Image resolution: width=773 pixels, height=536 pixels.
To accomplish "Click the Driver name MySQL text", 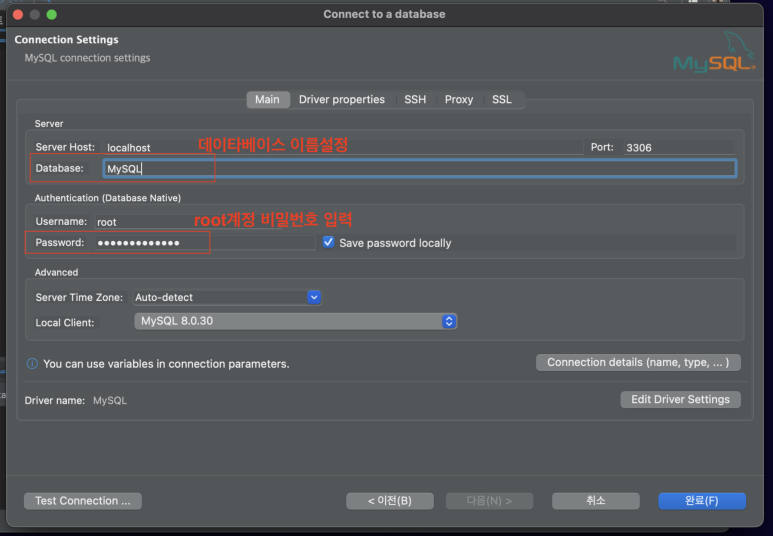I will pyautogui.click(x=110, y=400).
